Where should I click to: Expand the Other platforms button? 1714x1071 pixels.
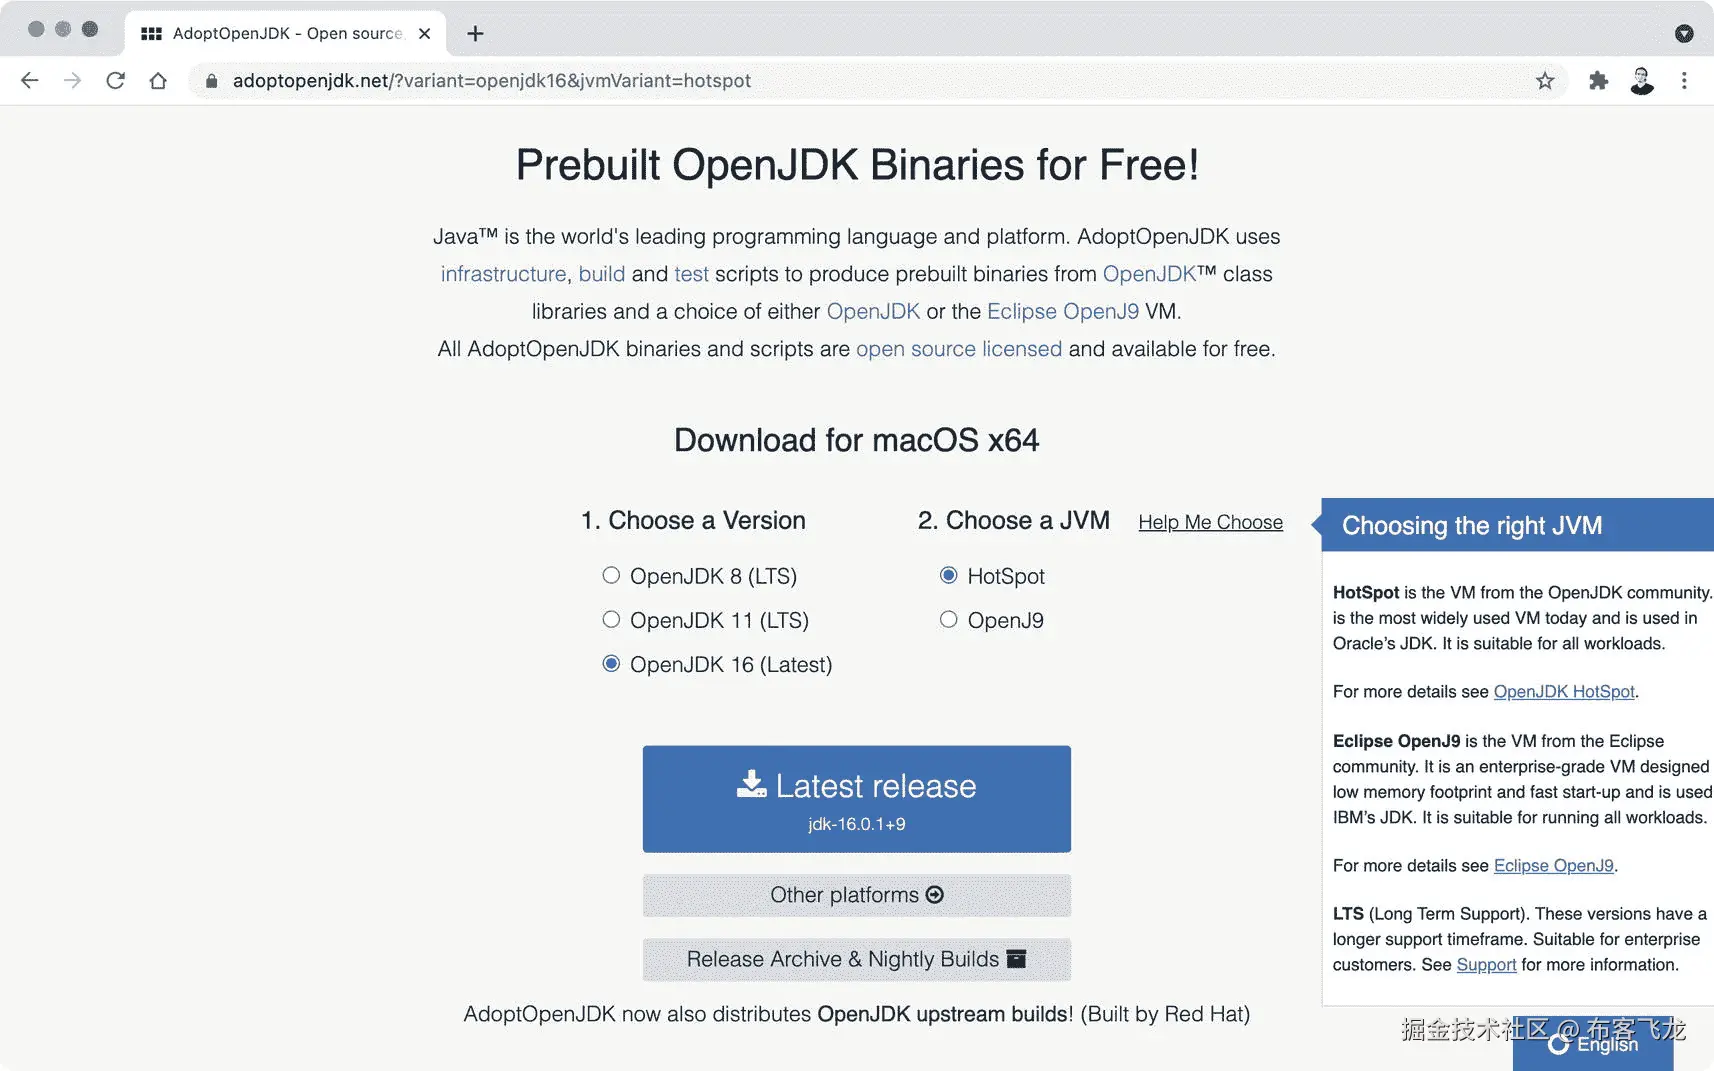(x=856, y=895)
